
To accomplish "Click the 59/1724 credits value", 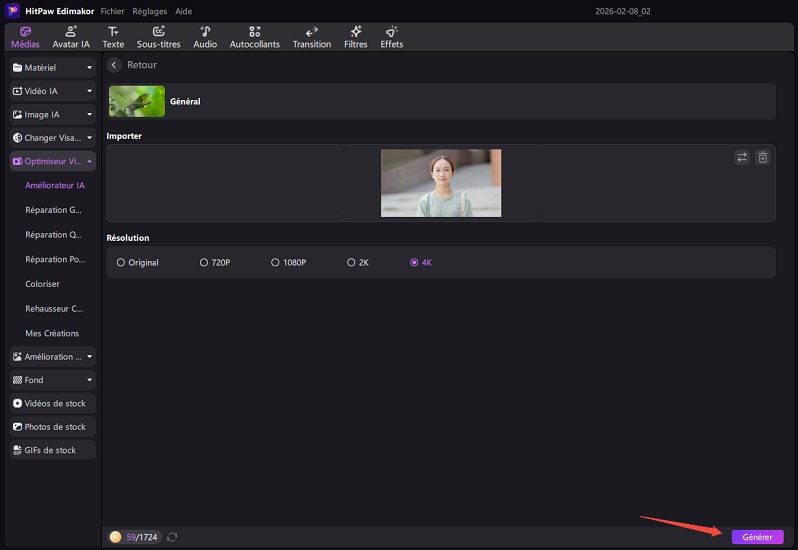I will [x=142, y=537].
